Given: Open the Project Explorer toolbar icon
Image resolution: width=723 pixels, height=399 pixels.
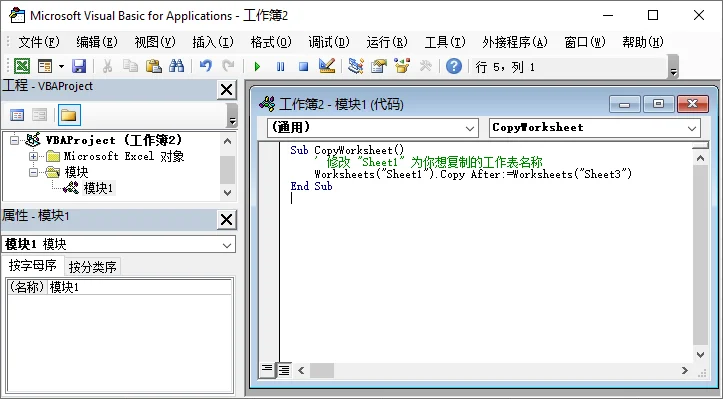Looking at the screenshot, I should pos(356,66).
